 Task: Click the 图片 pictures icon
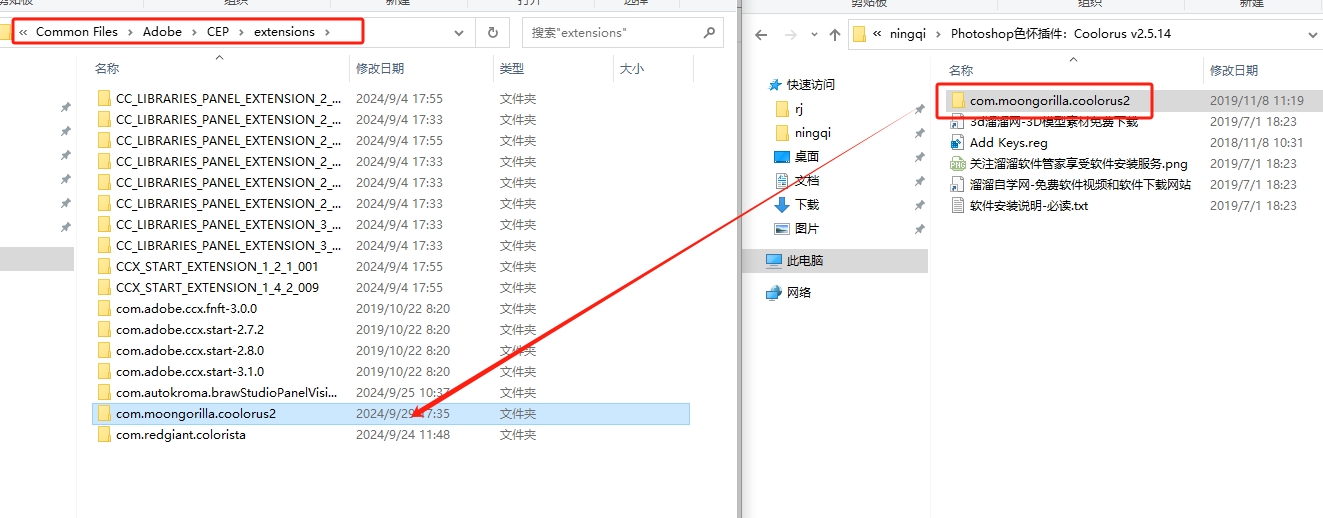pos(783,229)
